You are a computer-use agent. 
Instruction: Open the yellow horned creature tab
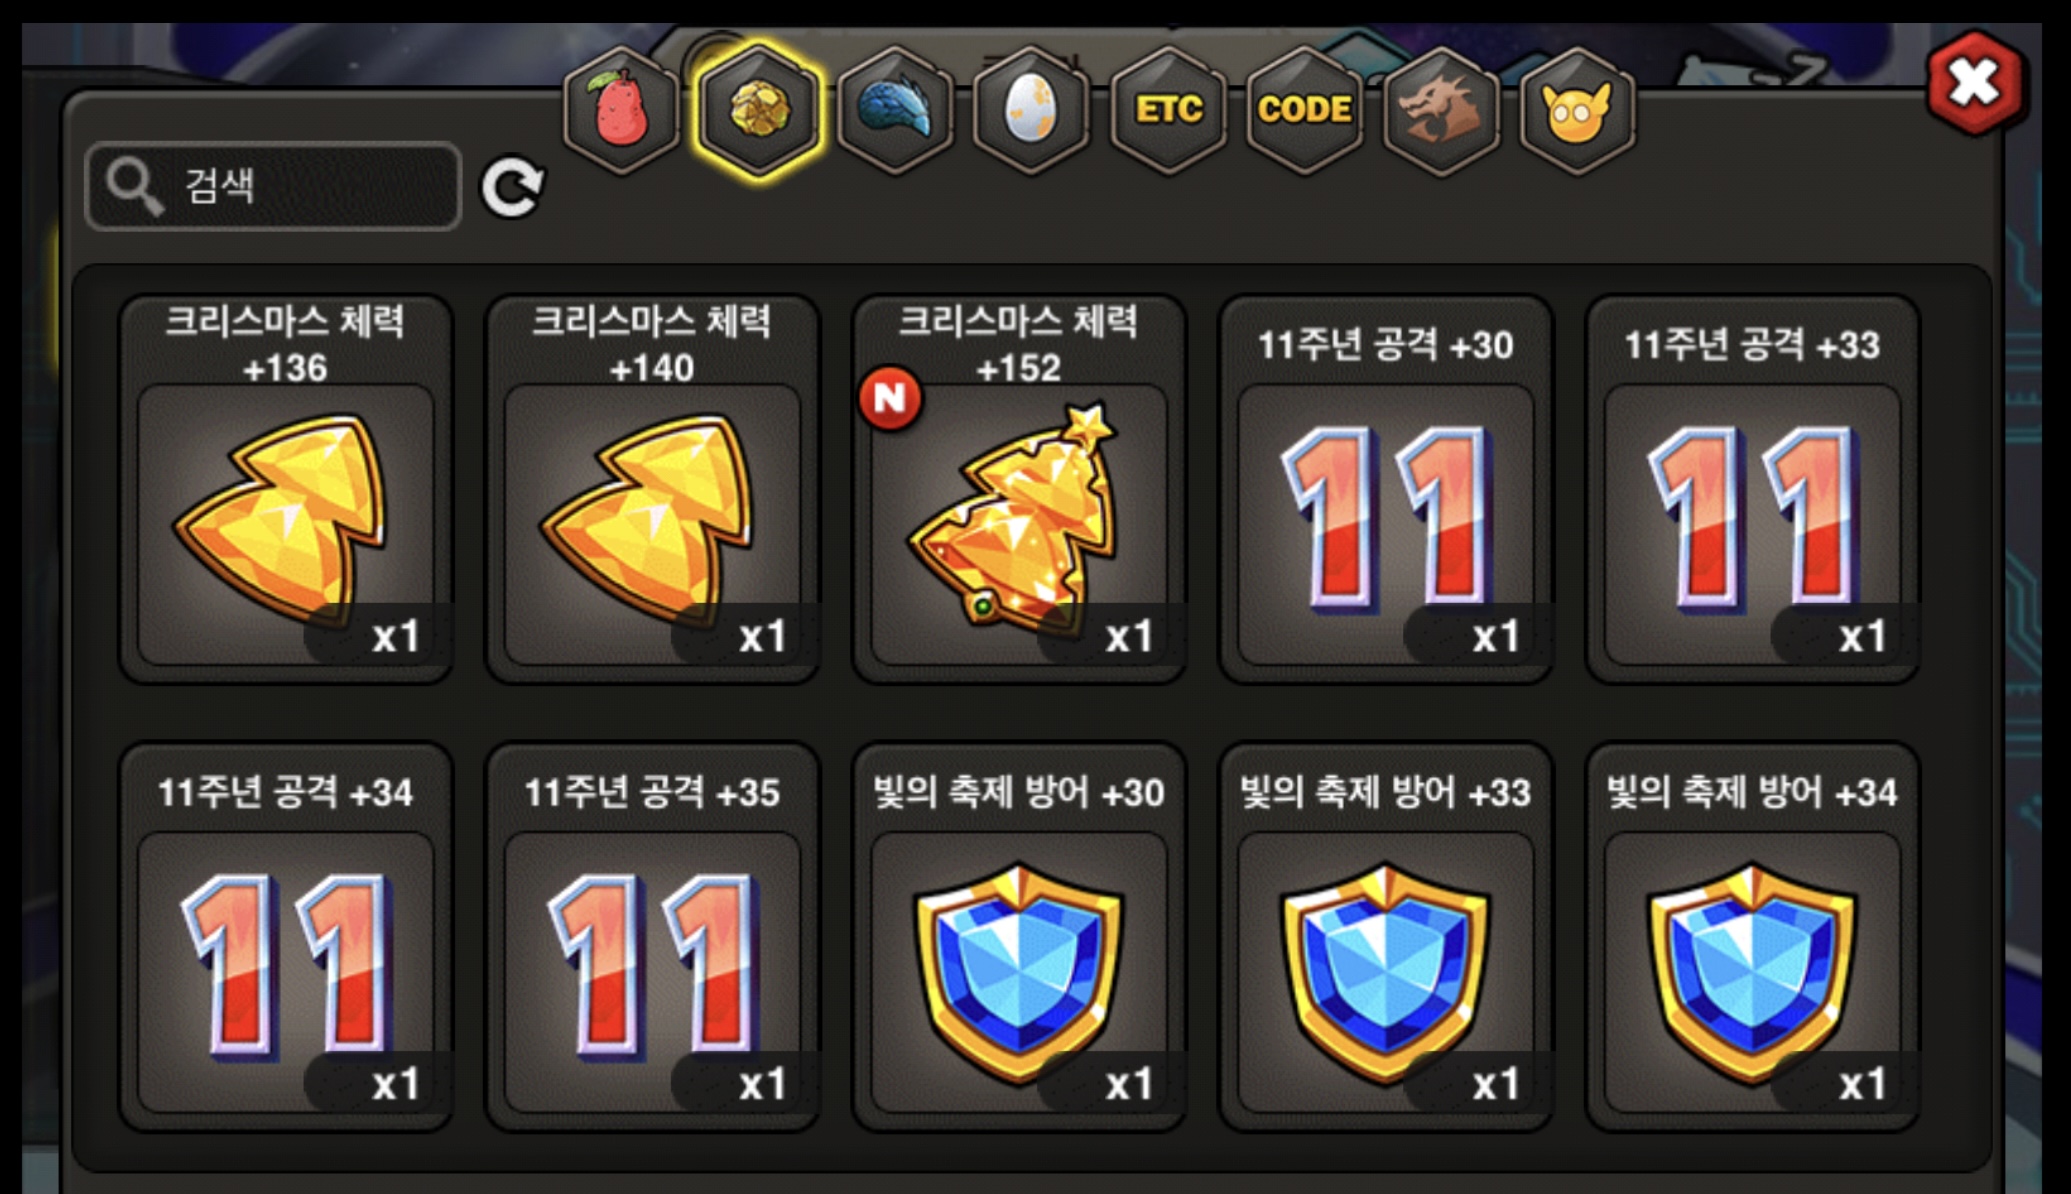coord(1577,110)
